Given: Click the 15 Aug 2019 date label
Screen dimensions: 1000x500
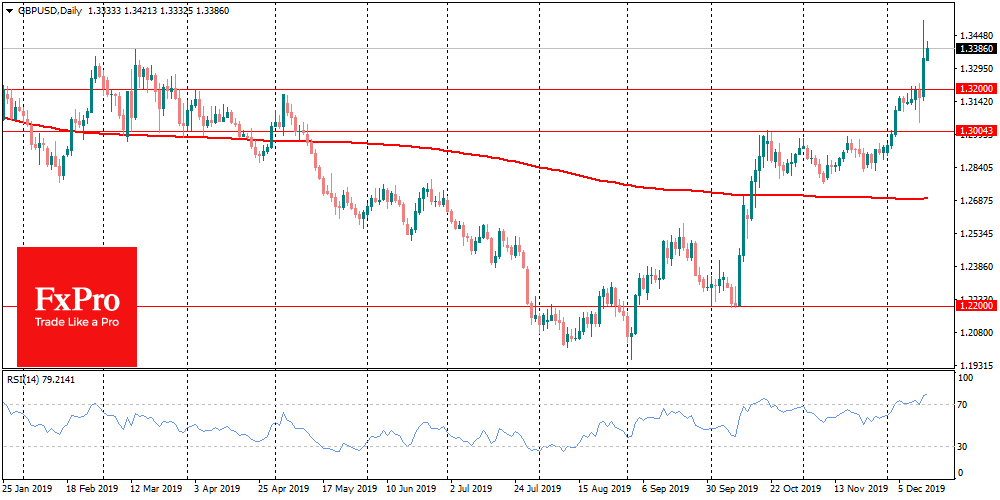Looking at the screenshot, I should (x=603, y=490).
